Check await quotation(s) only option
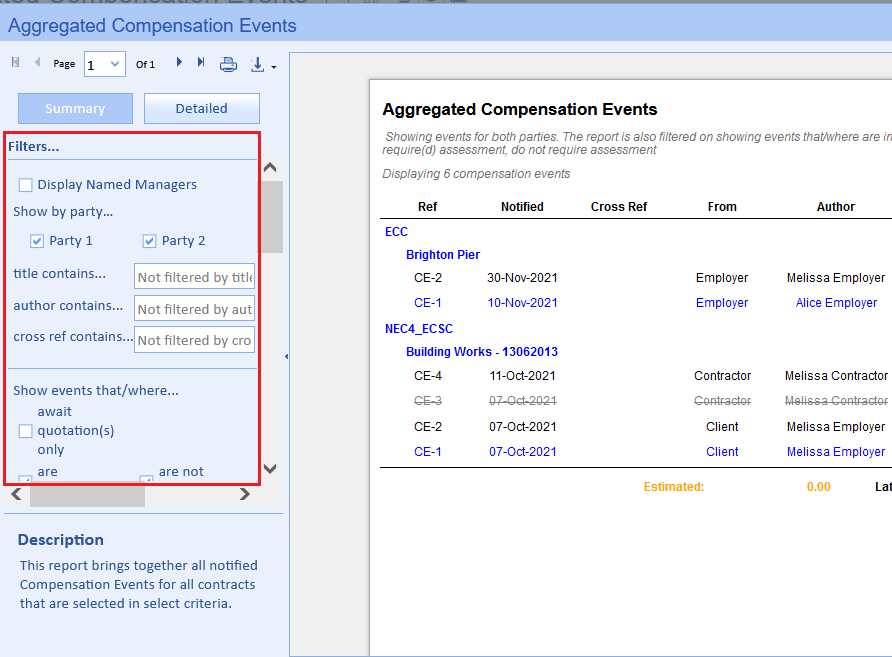 [26, 431]
